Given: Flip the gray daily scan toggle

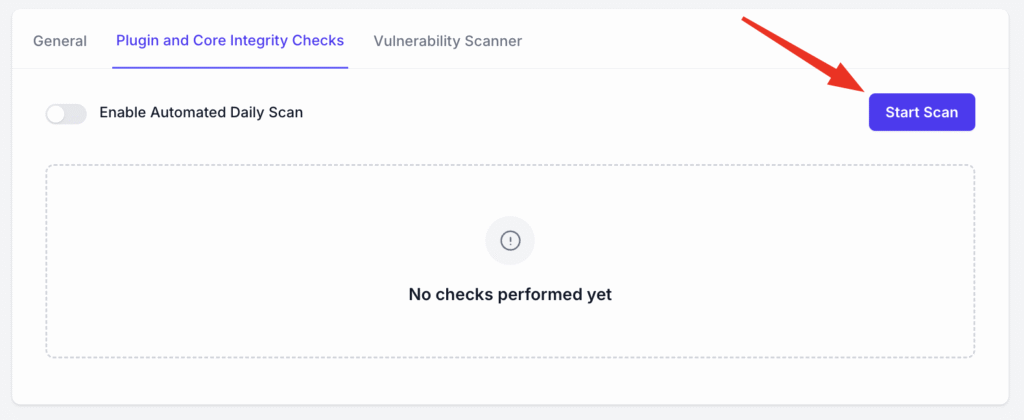Looking at the screenshot, I should 66,113.
